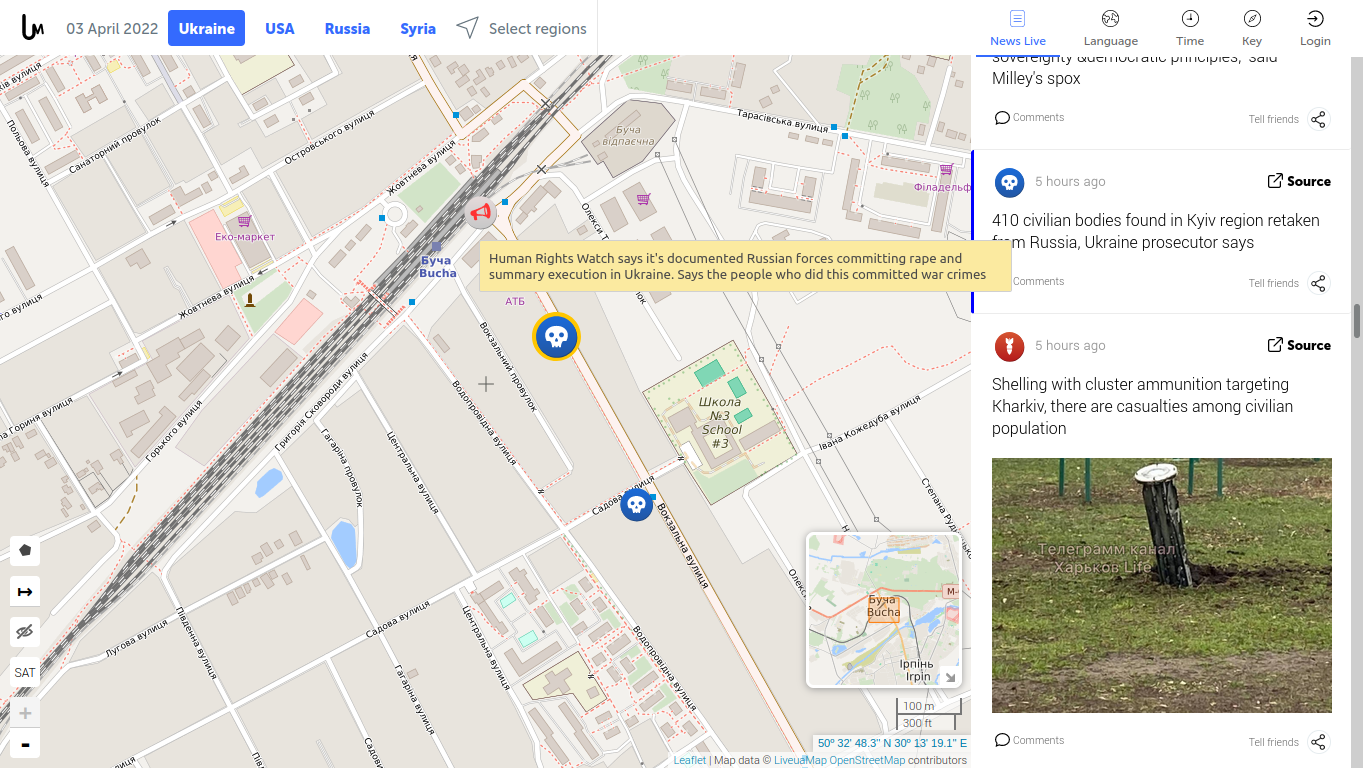Share Milley's spox news via share icon
The width and height of the screenshot is (1366, 768).
[x=1318, y=119]
